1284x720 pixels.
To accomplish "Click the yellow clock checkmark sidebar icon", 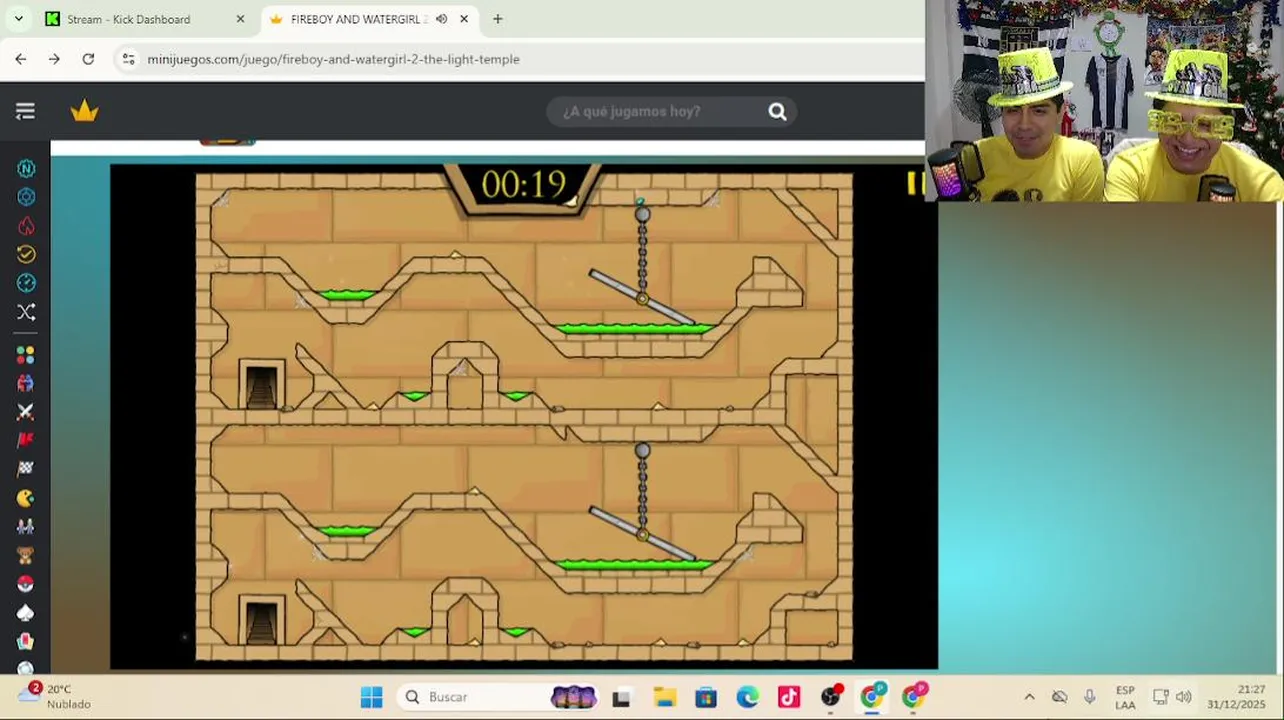I will [x=26, y=254].
